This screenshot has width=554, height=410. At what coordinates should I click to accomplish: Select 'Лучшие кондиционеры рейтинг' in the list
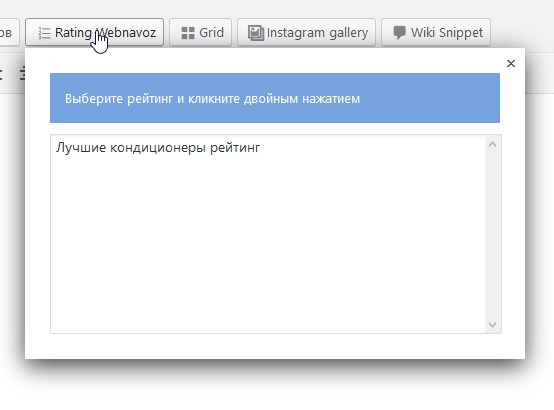pos(158,147)
